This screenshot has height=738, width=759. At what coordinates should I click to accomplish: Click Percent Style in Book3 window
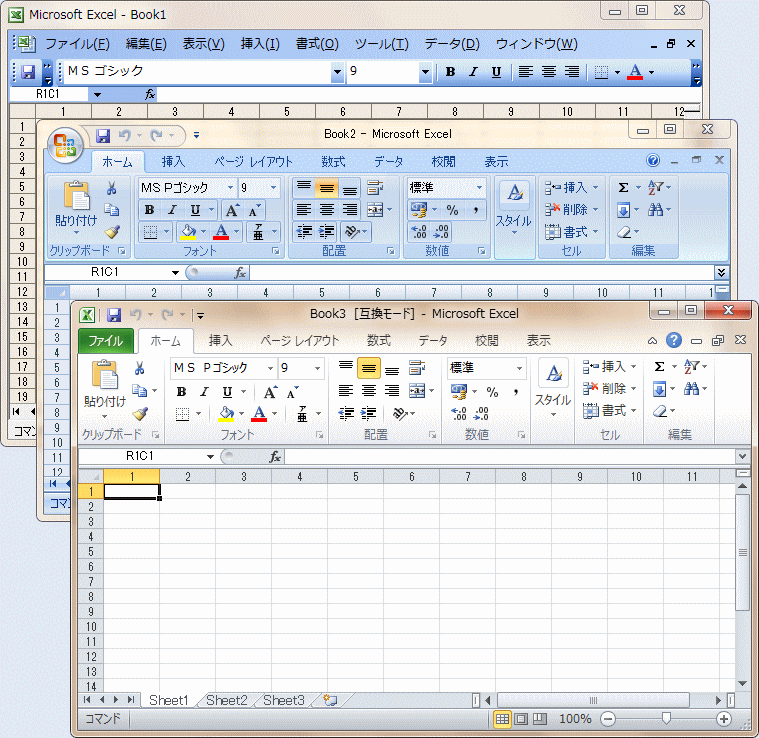click(x=492, y=392)
